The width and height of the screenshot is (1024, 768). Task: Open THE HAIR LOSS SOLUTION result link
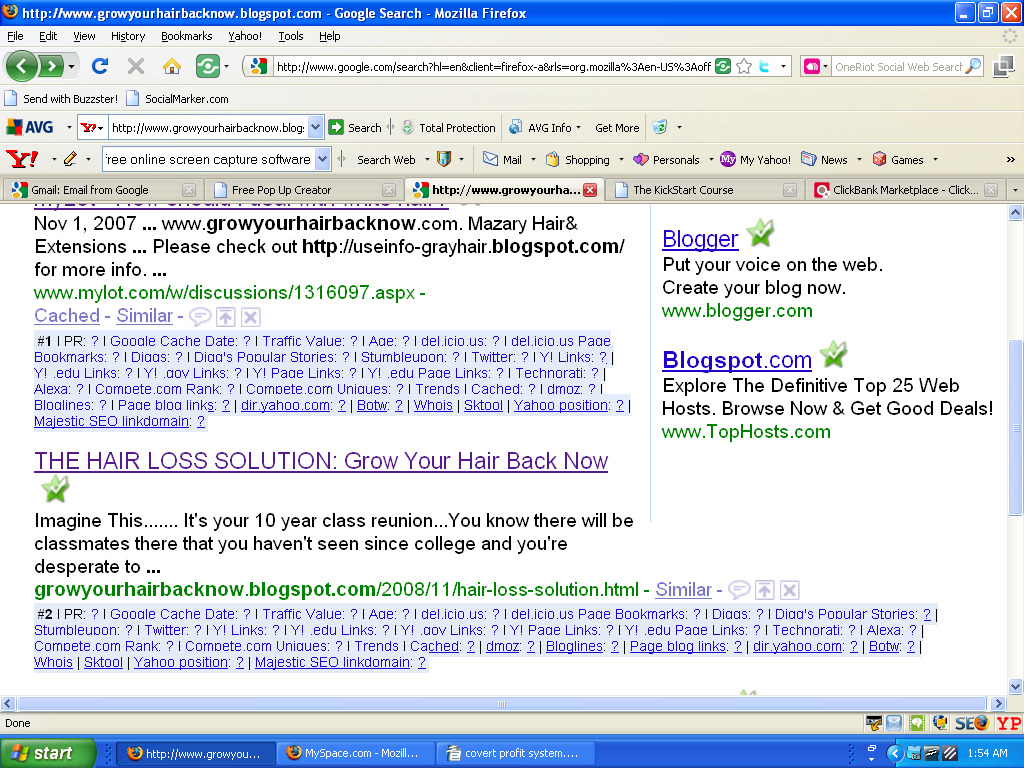point(321,461)
